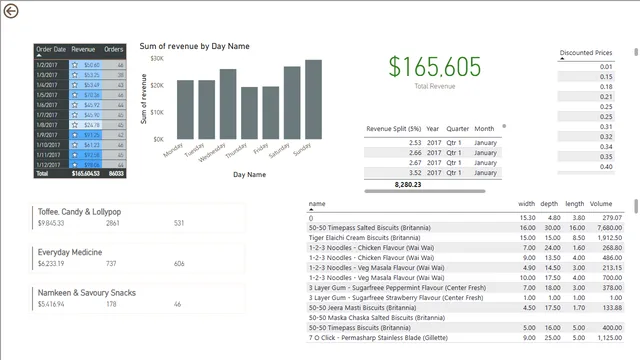Click the 7,680.00 volume cell
This screenshot has width=640, height=360.
tap(610, 228)
